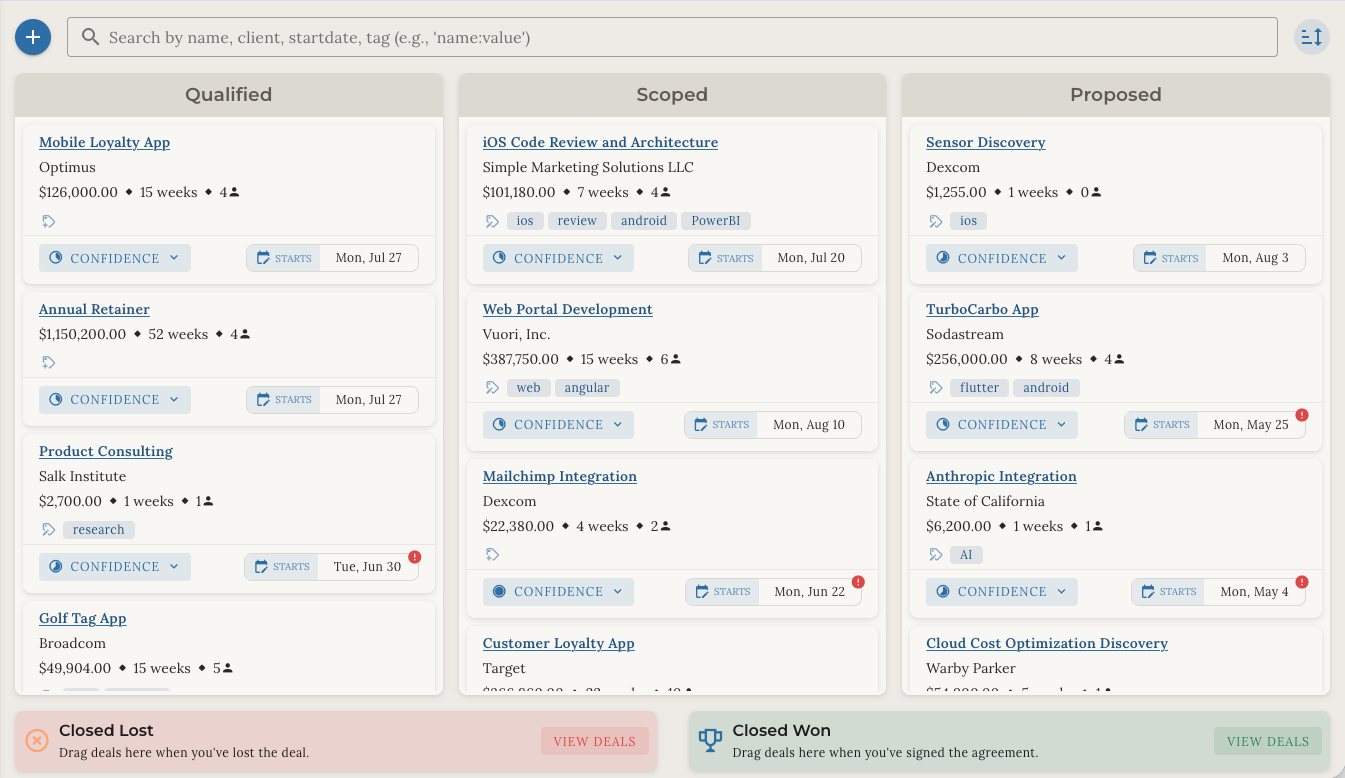Click the Qualified column header
The image size is (1345, 778).
coord(229,95)
